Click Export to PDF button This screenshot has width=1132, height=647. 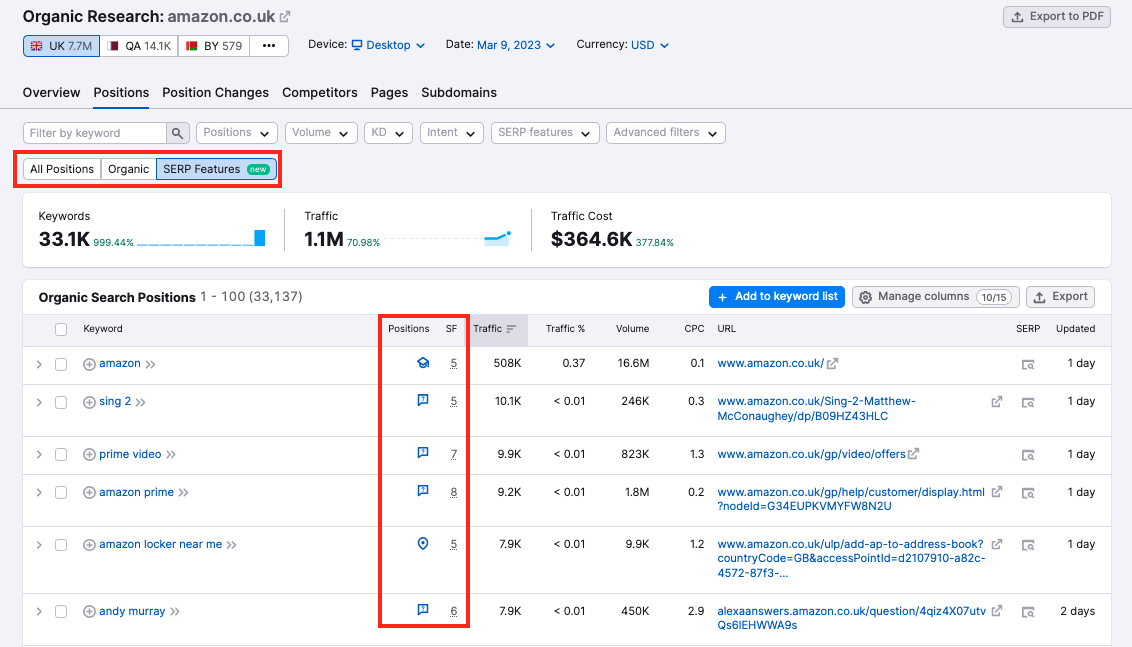tap(1057, 17)
